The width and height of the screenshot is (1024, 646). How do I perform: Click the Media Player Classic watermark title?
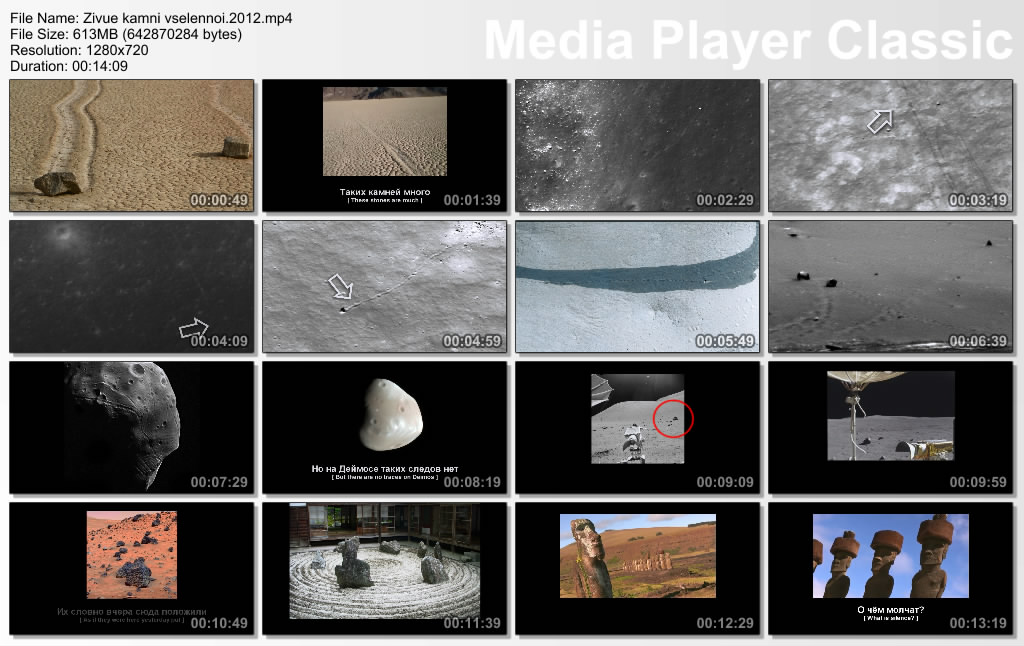(748, 40)
